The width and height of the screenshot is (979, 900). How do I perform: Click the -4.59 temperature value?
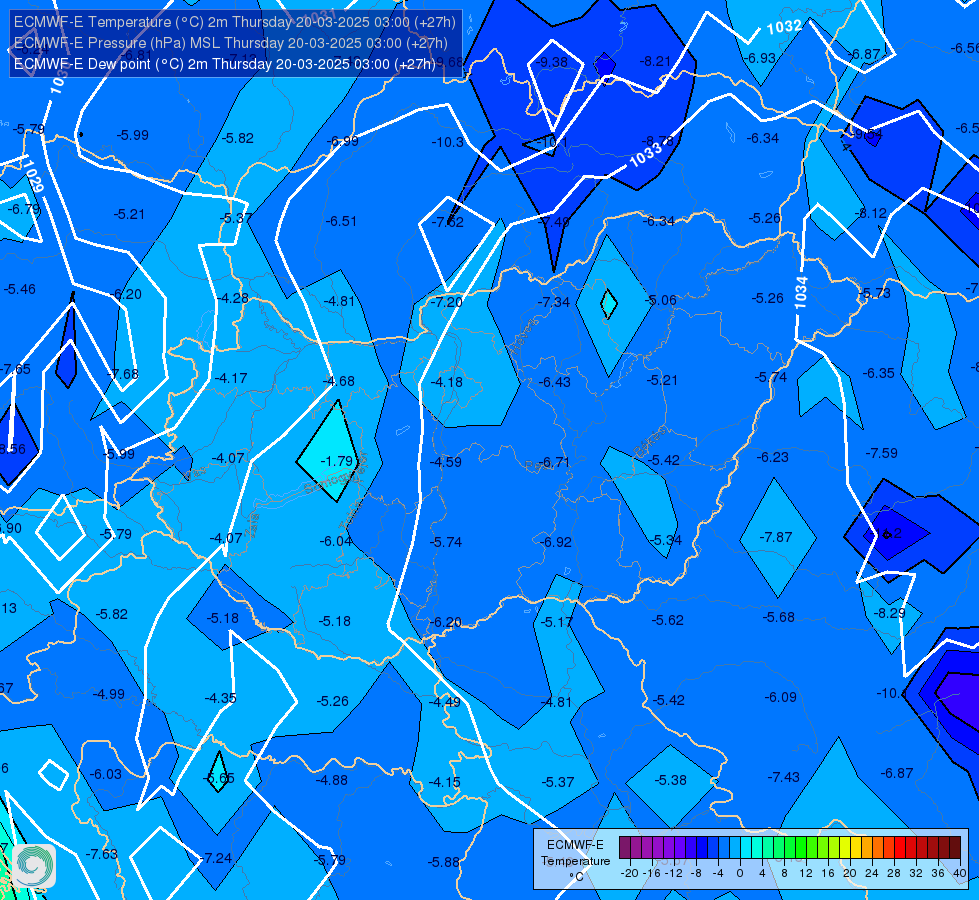pos(446,462)
